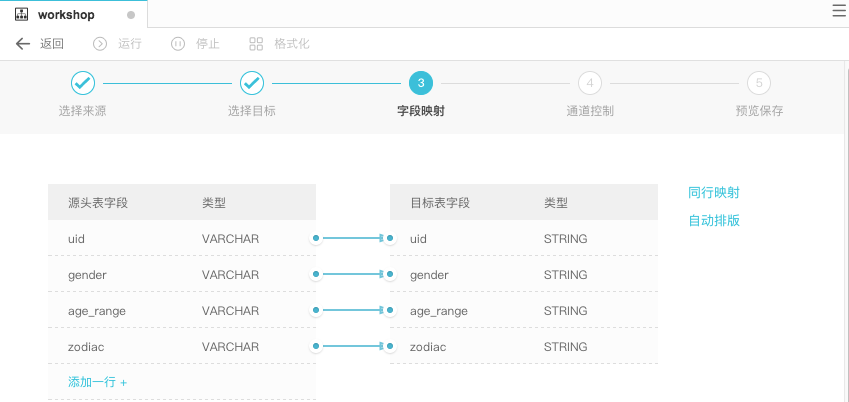Click the 同行映射 link

point(714,193)
